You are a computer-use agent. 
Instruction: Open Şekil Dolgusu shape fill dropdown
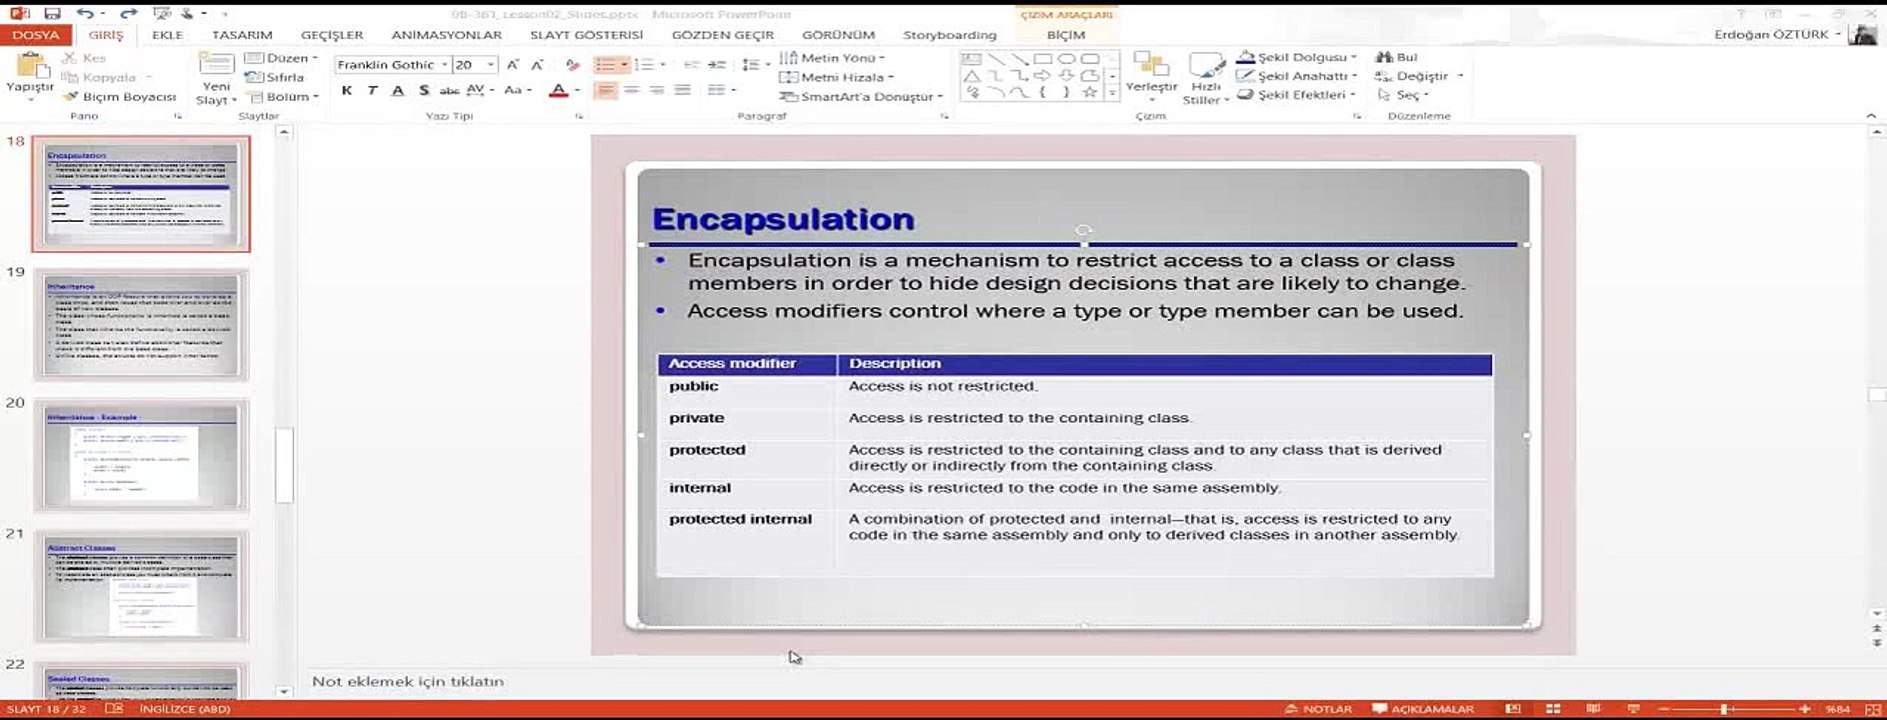tap(1297, 57)
